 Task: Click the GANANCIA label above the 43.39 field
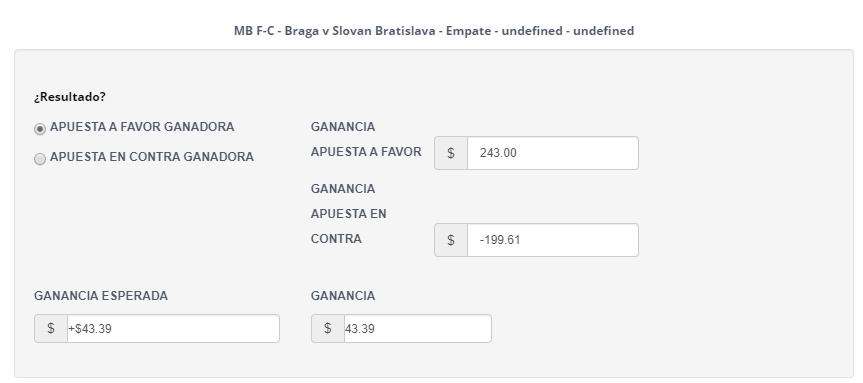click(x=343, y=296)
